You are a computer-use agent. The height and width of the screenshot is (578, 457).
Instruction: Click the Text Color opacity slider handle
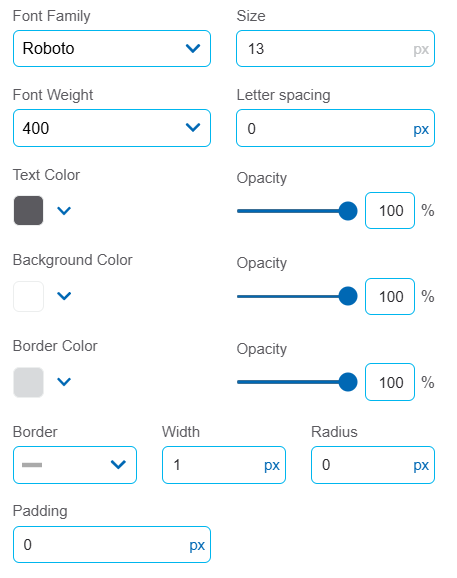coord(348,211)
